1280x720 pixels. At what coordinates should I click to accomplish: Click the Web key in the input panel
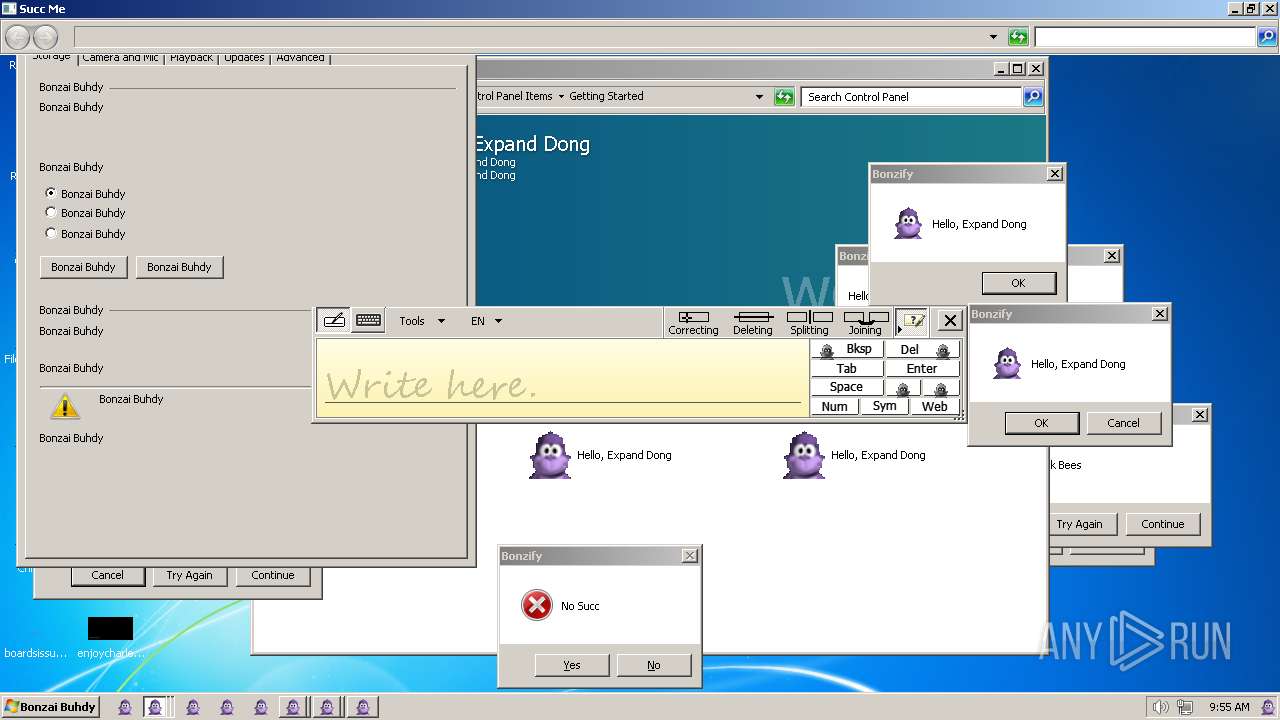[x=935, y=407]
